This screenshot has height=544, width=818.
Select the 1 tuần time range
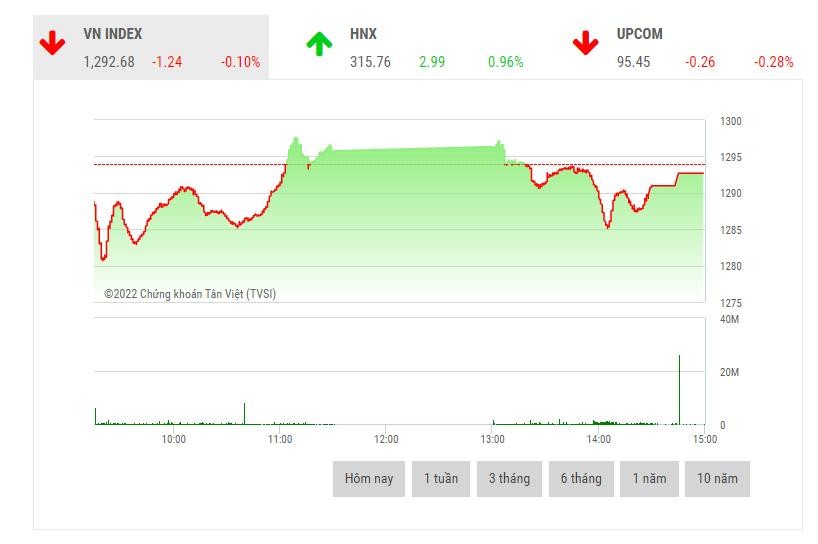[x=440, y=479]
